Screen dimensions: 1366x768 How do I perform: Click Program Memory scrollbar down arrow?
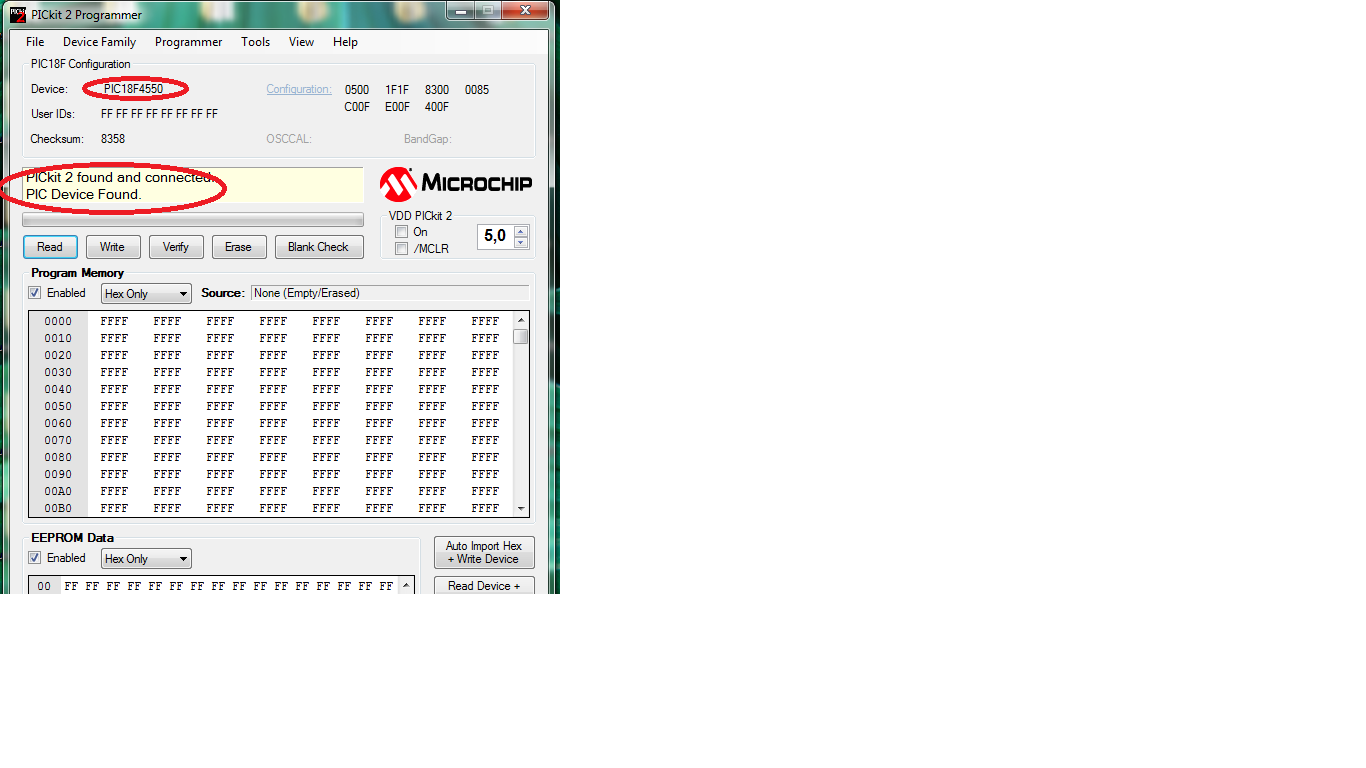tap(520, 509)
